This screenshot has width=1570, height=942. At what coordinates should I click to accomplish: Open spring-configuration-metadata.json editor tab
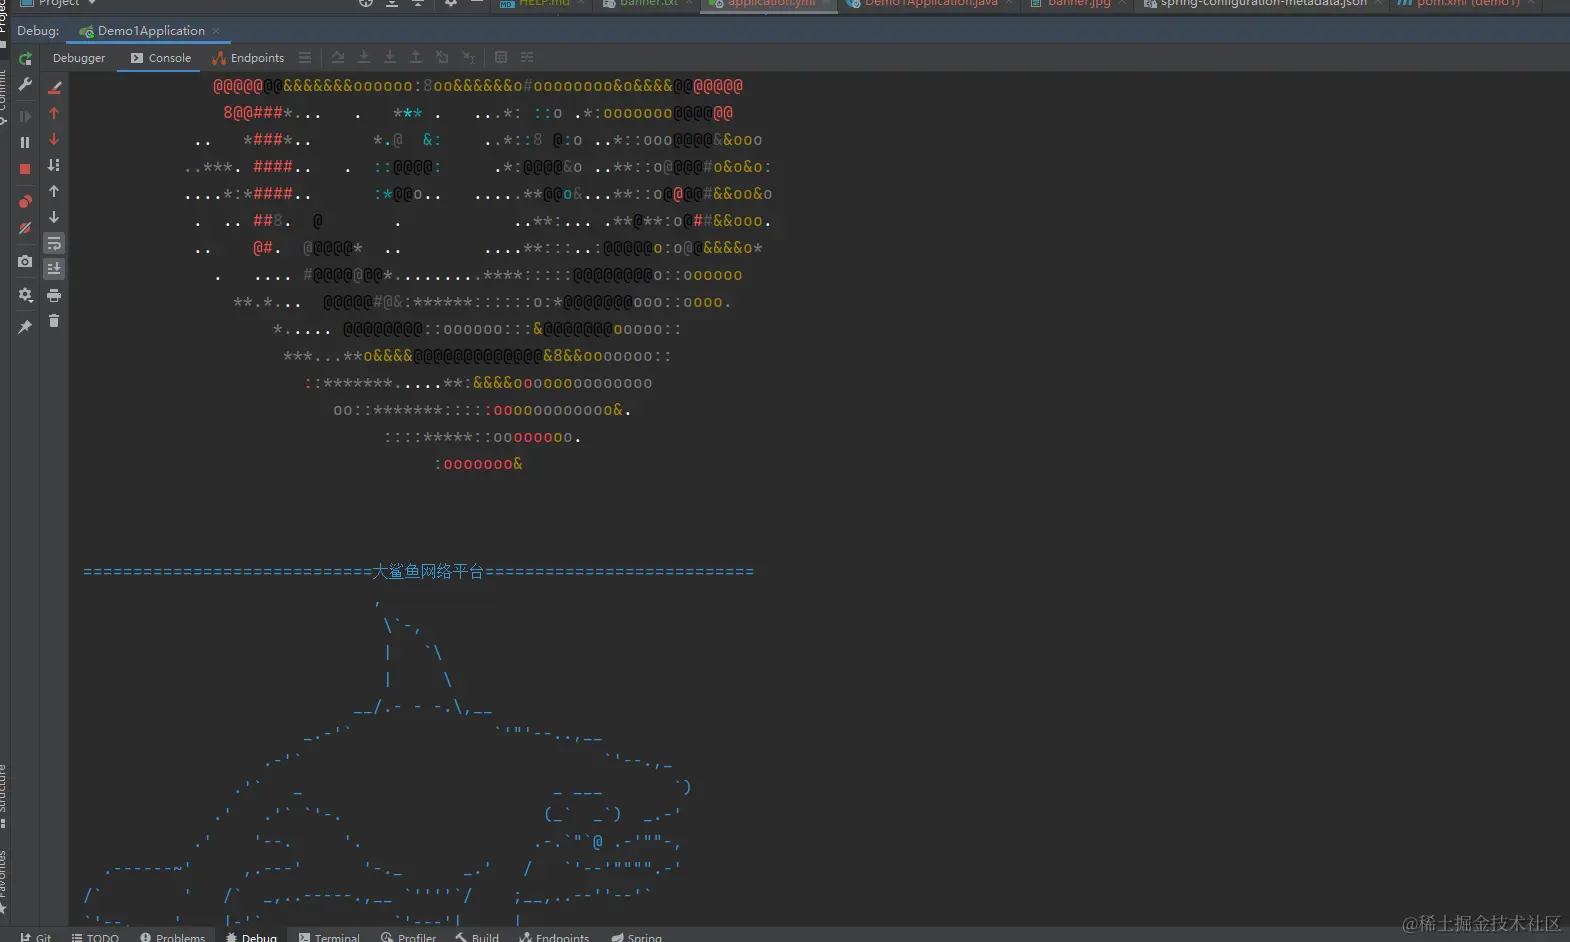[x=1261, y=3]
